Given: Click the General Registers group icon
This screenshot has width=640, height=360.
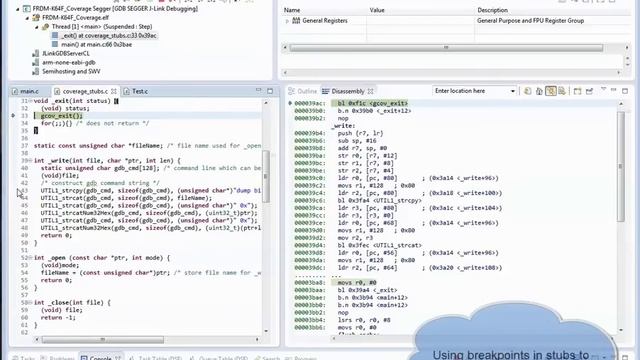Looking at the screenshot, I should pyautogui.click(x=296, y=21).
